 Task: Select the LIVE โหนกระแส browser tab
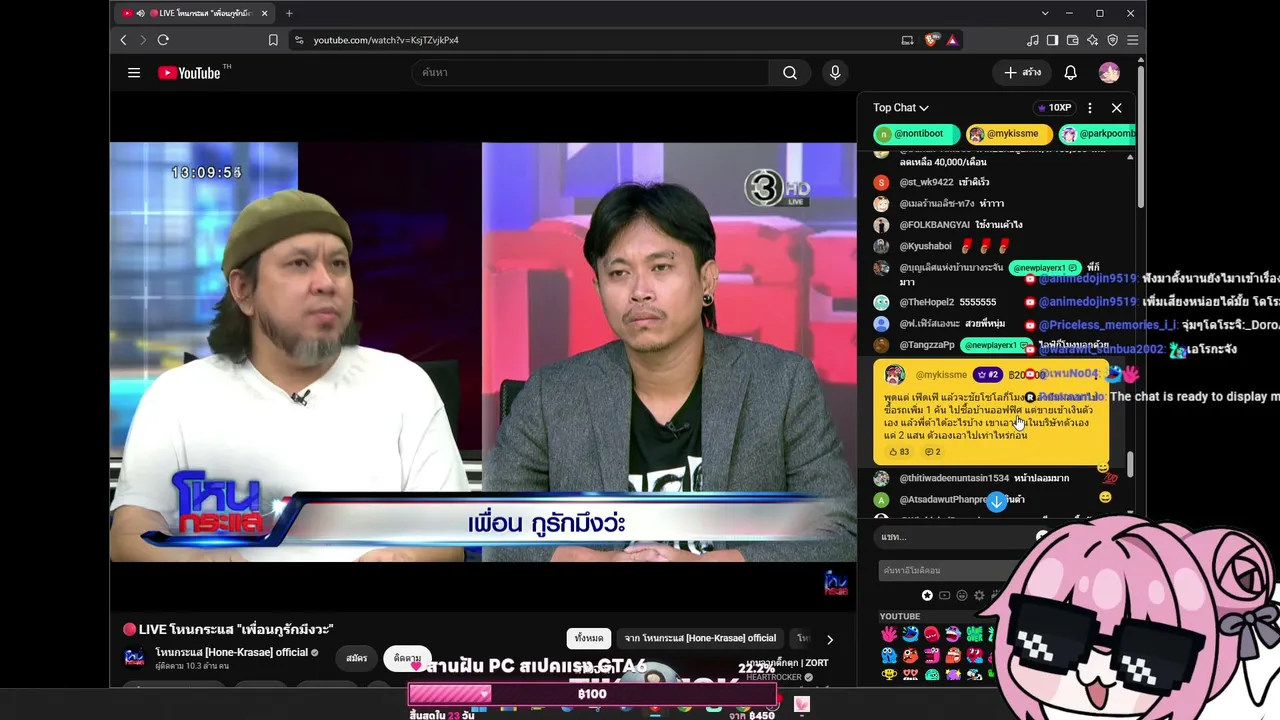coord(194,13)
